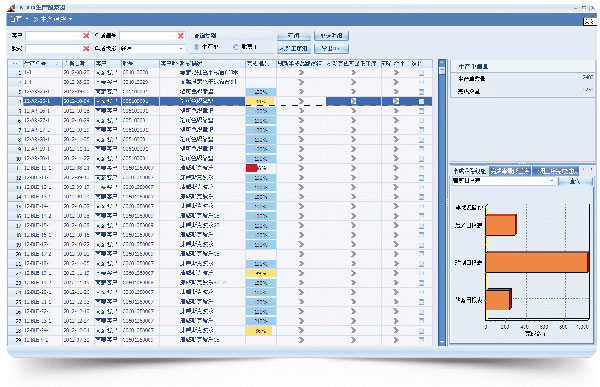
Task: Click the red X beside the second top-row input
Action: (181, 36)
